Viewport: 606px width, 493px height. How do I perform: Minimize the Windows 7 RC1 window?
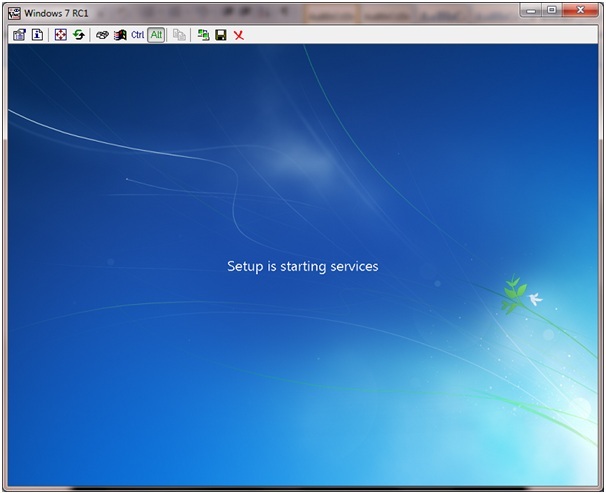(x=531, y=10)
